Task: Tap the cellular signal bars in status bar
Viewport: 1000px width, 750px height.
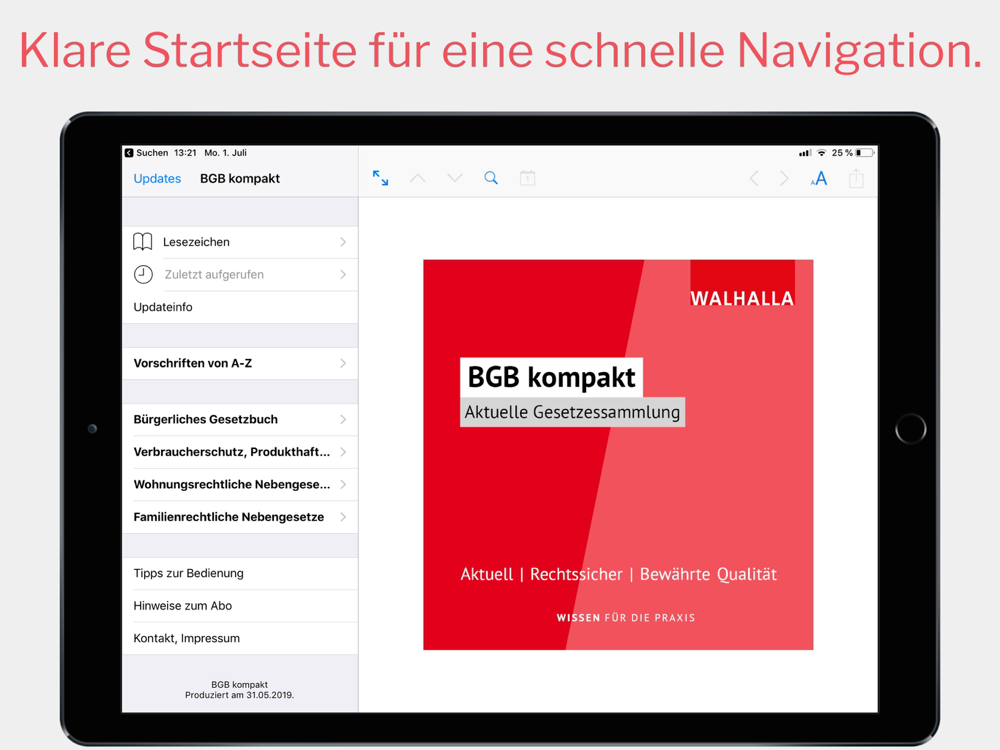Action: click(805, 152)
